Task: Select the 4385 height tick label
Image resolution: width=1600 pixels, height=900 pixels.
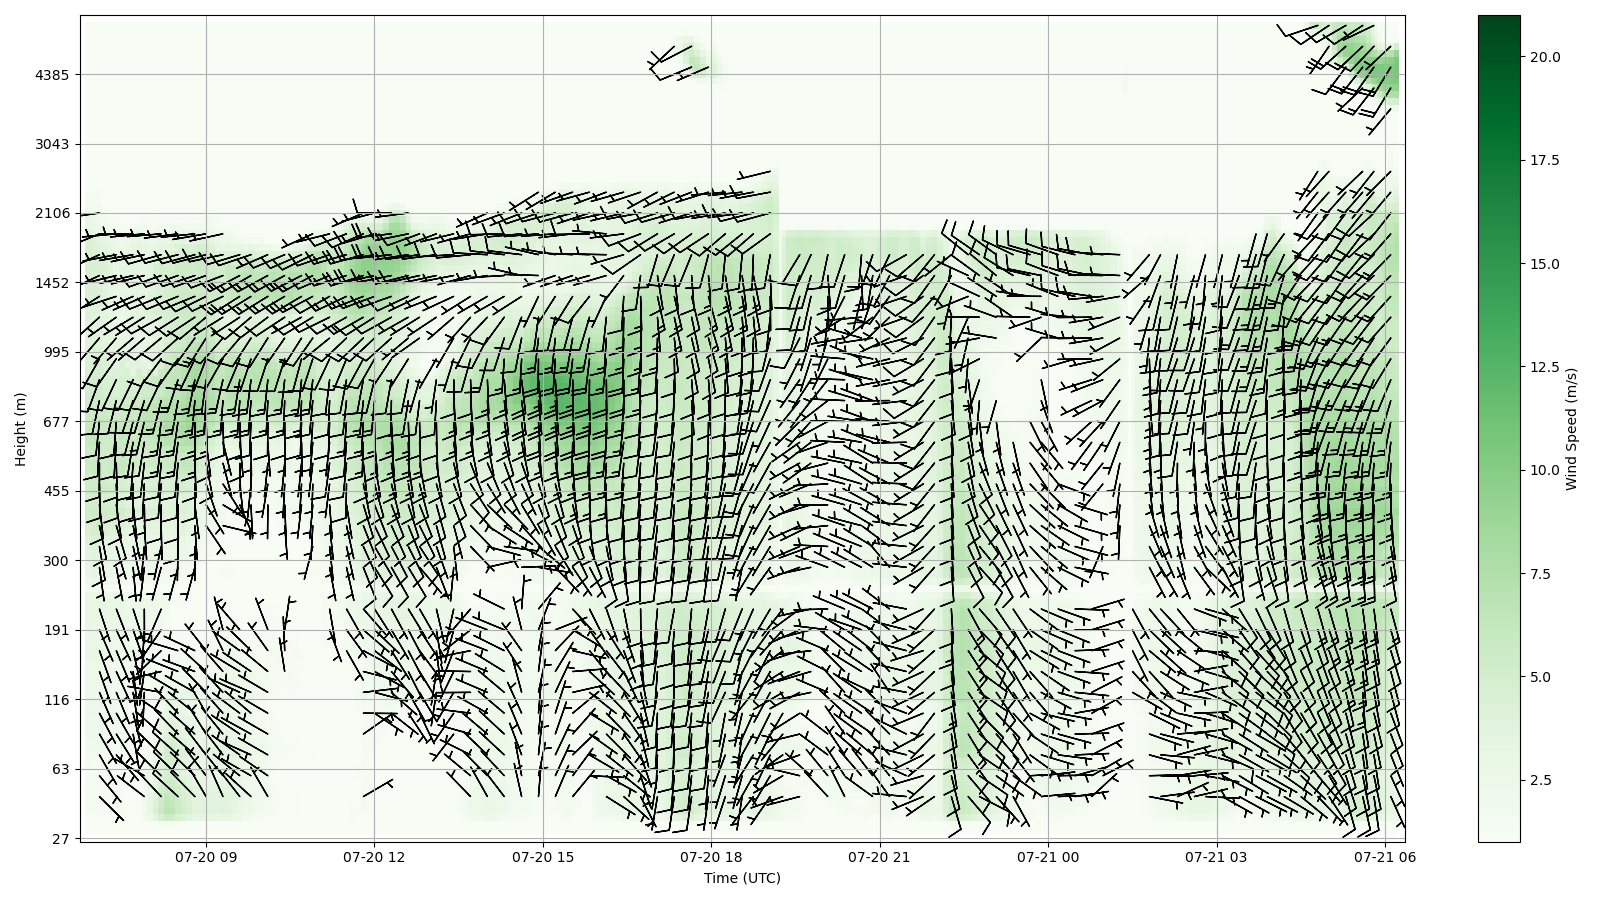Action: [52, 75]
